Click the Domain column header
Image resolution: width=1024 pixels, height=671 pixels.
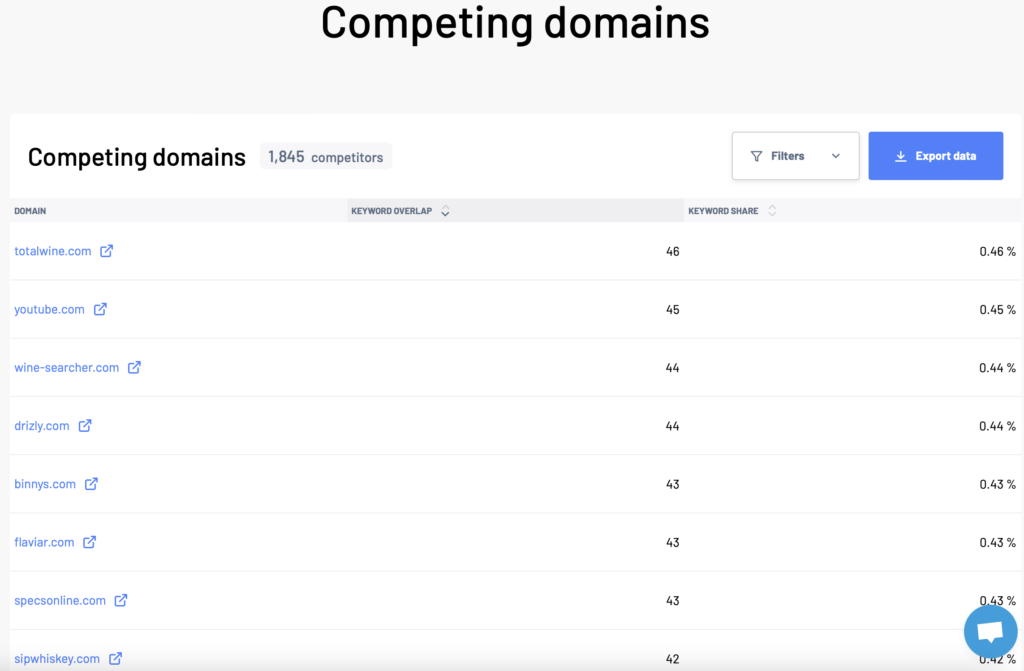click(178, 211)
